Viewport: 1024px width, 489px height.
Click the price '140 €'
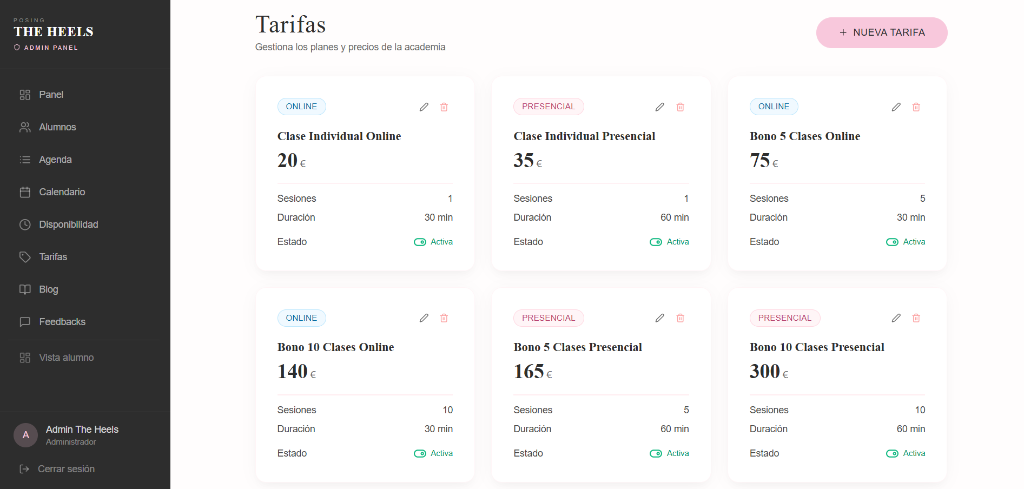pyautogui.click(x=296, y=371)
